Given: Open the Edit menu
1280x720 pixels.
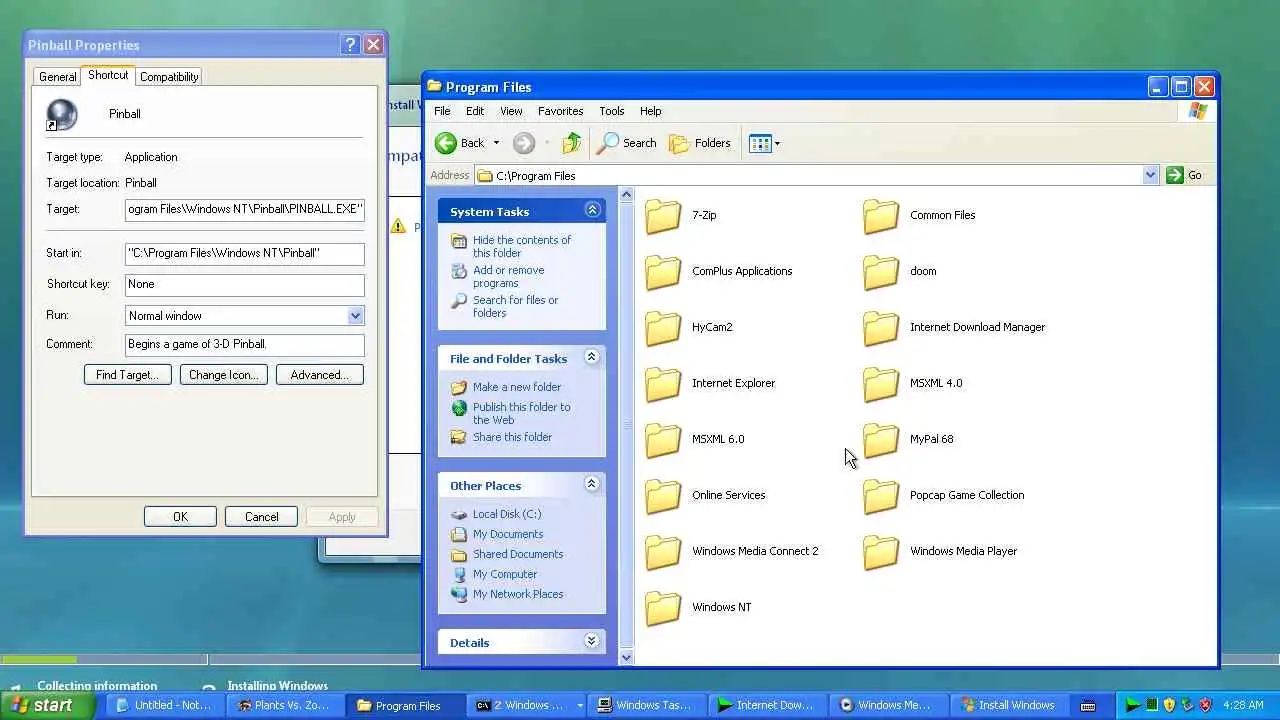Looking at the screenshot, I should 475,111.
